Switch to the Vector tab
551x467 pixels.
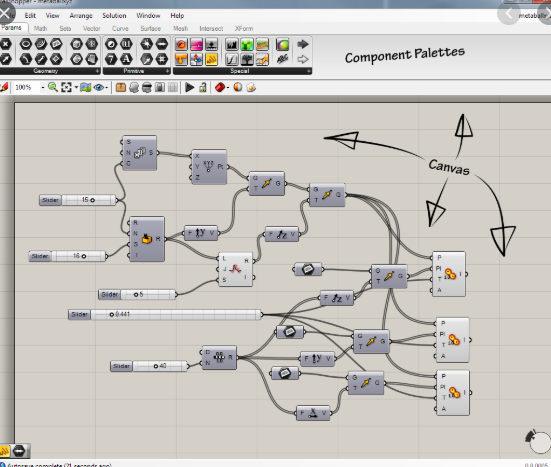click(x=91, y=28)
